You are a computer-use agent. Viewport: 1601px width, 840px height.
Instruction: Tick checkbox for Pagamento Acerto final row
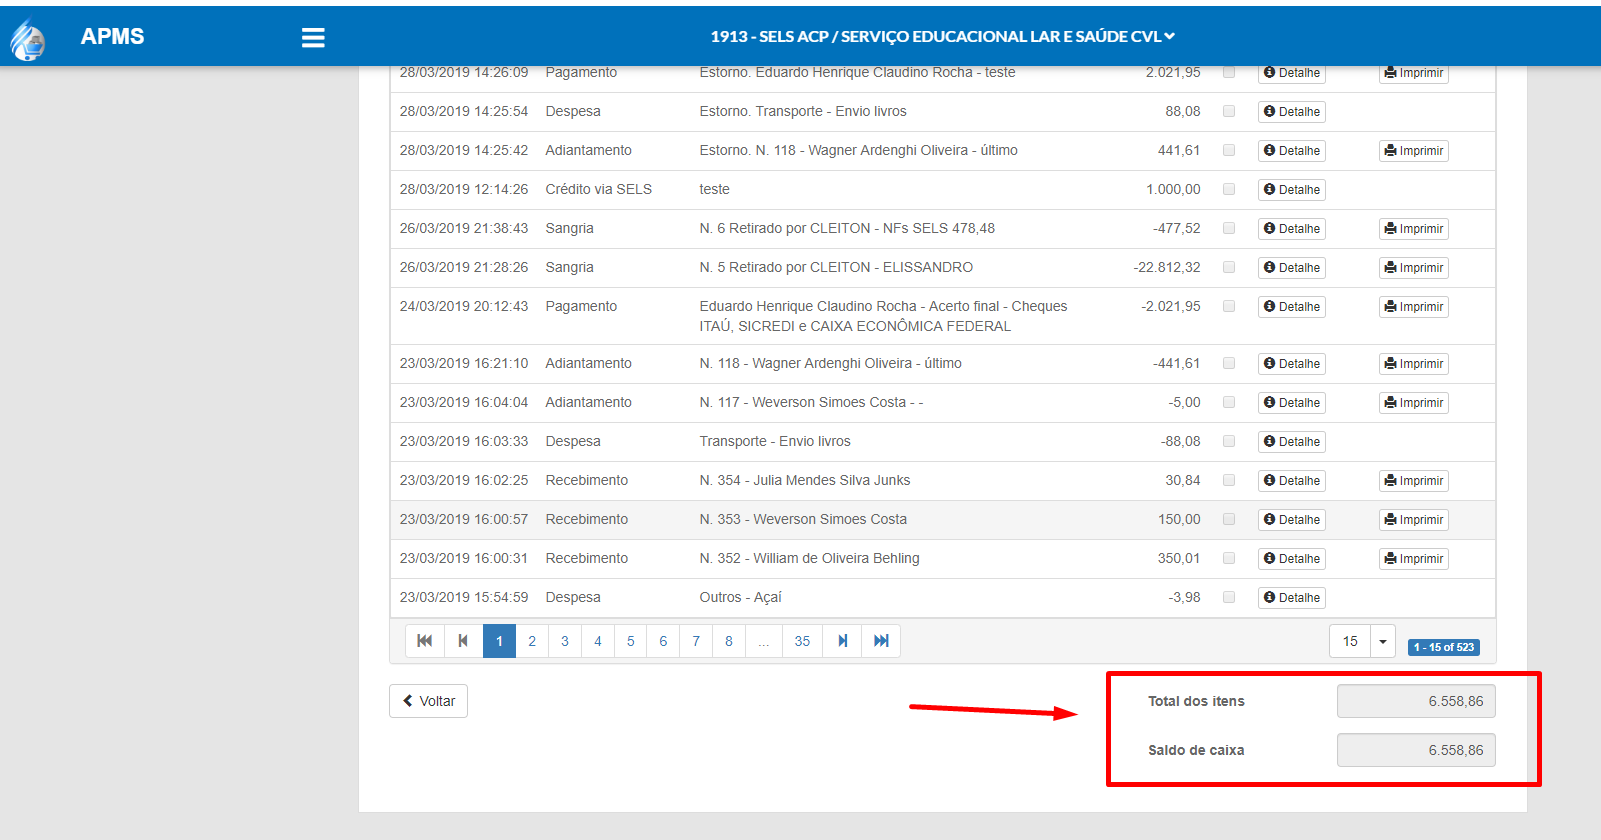pyautogui.click(x=1229, y=306)
